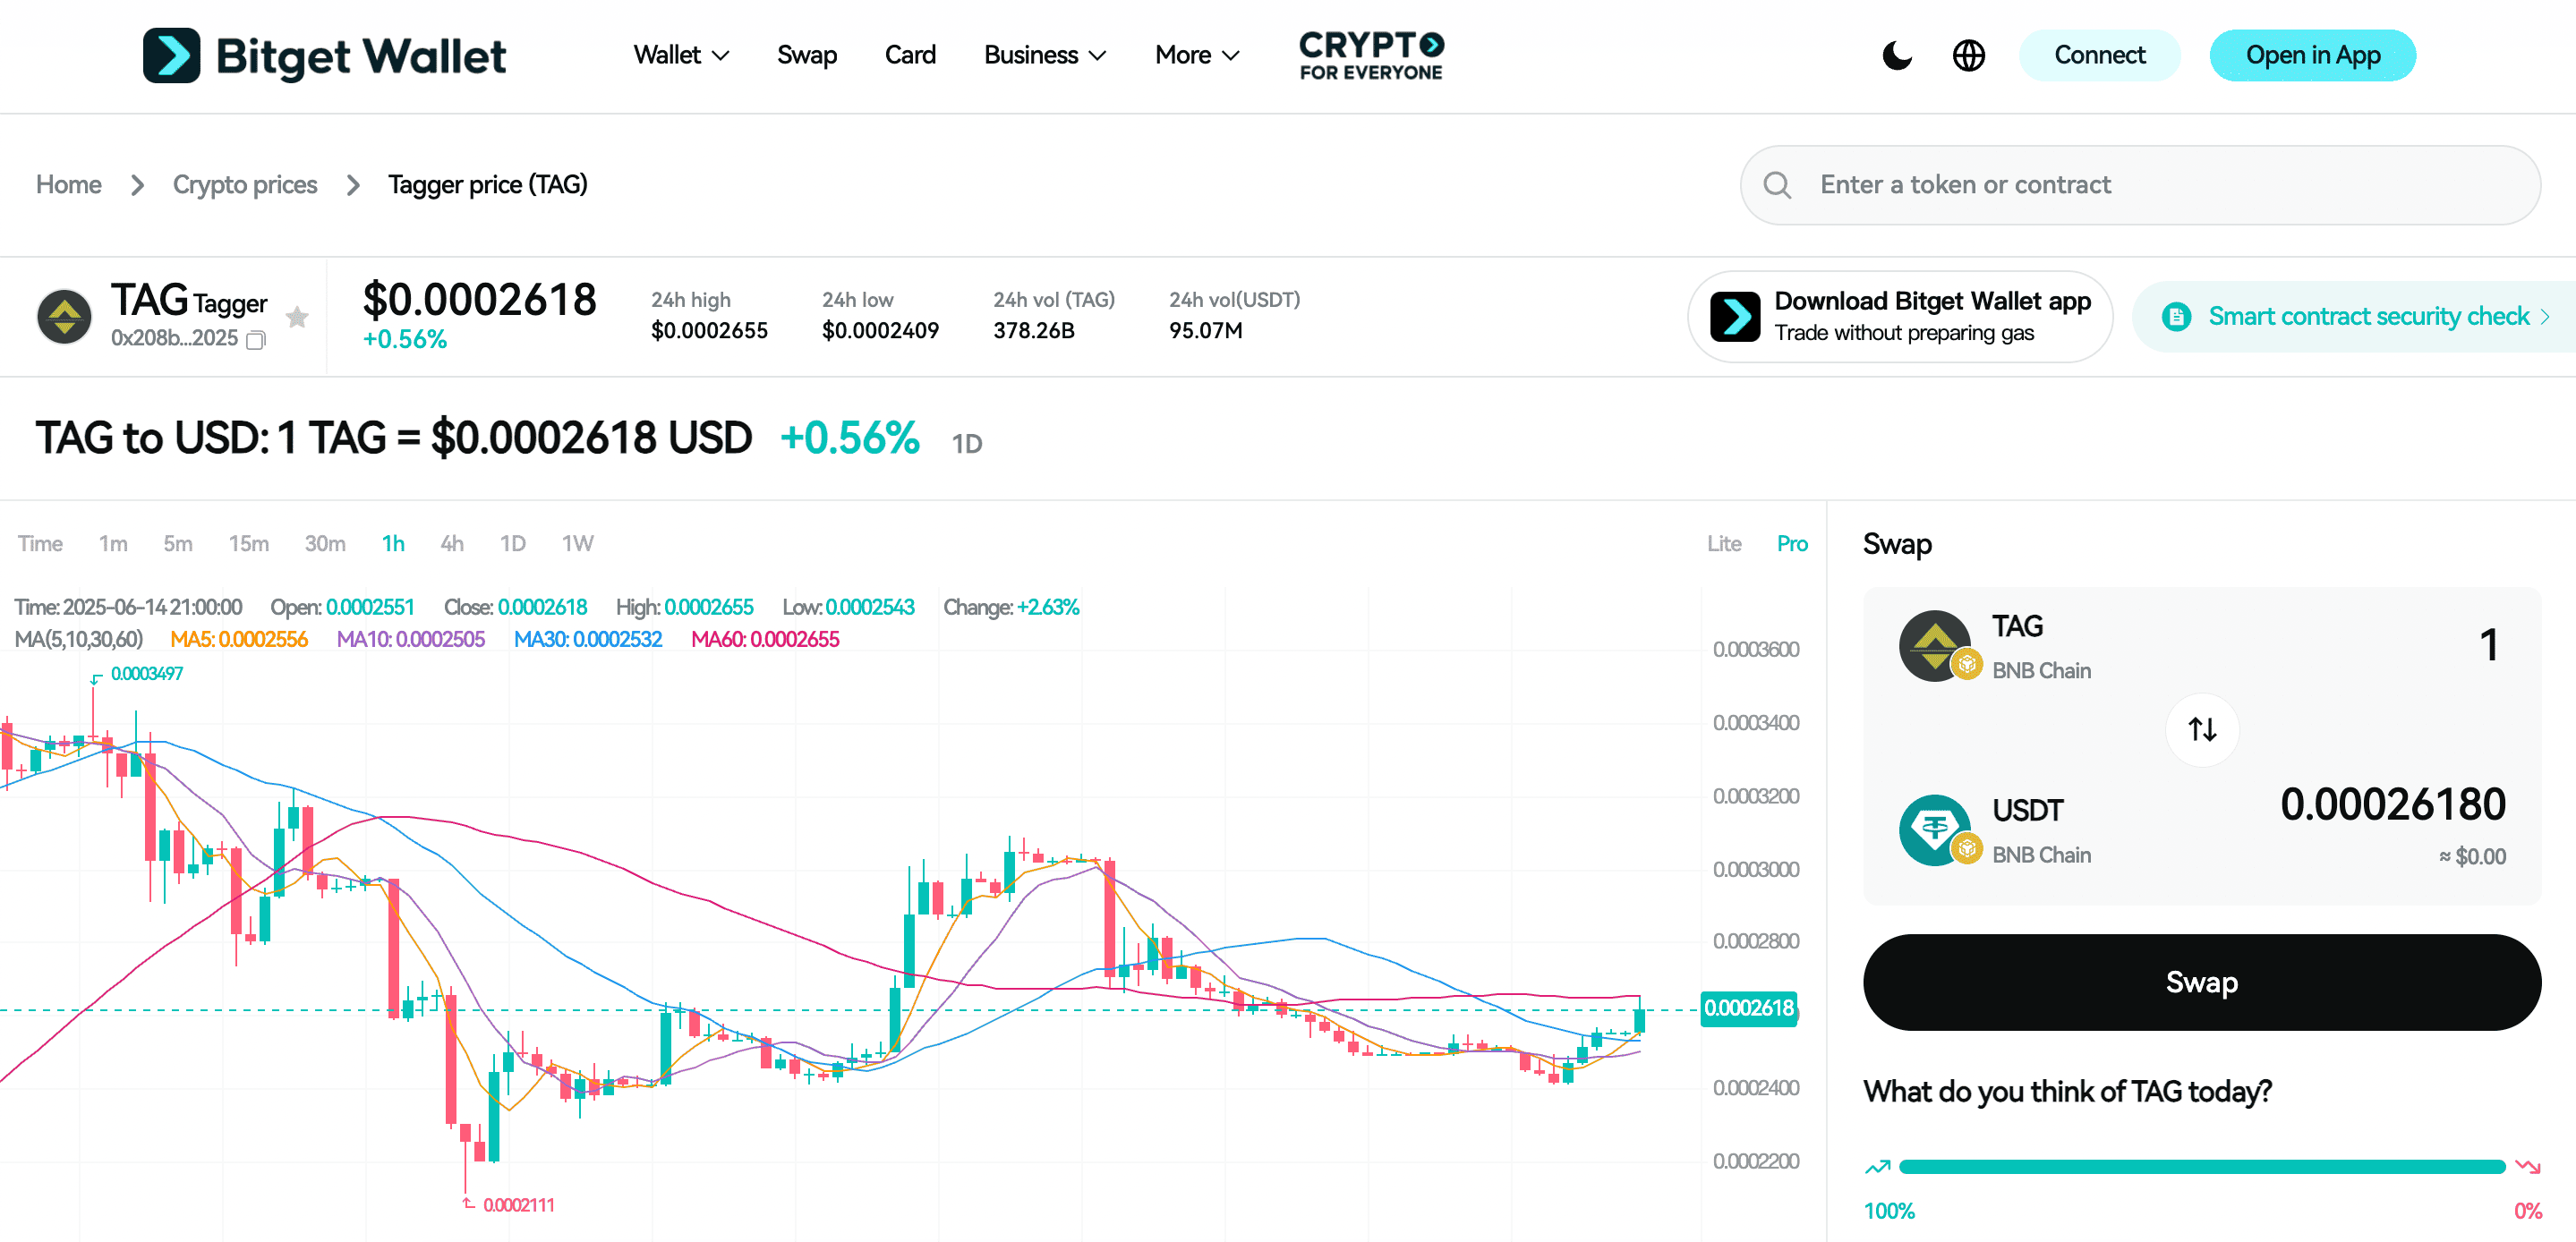The image size is (2576, 1242).
Task: Click the TAG token logo in the header
Action: pos(64,317)
